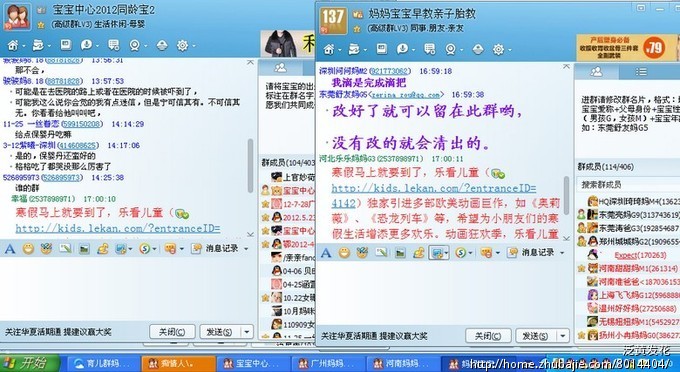This screenshot has width=680, height=372.
Task: Open send options arrow in 妈妈宝宝早教 window
Action: coord(563,336)
